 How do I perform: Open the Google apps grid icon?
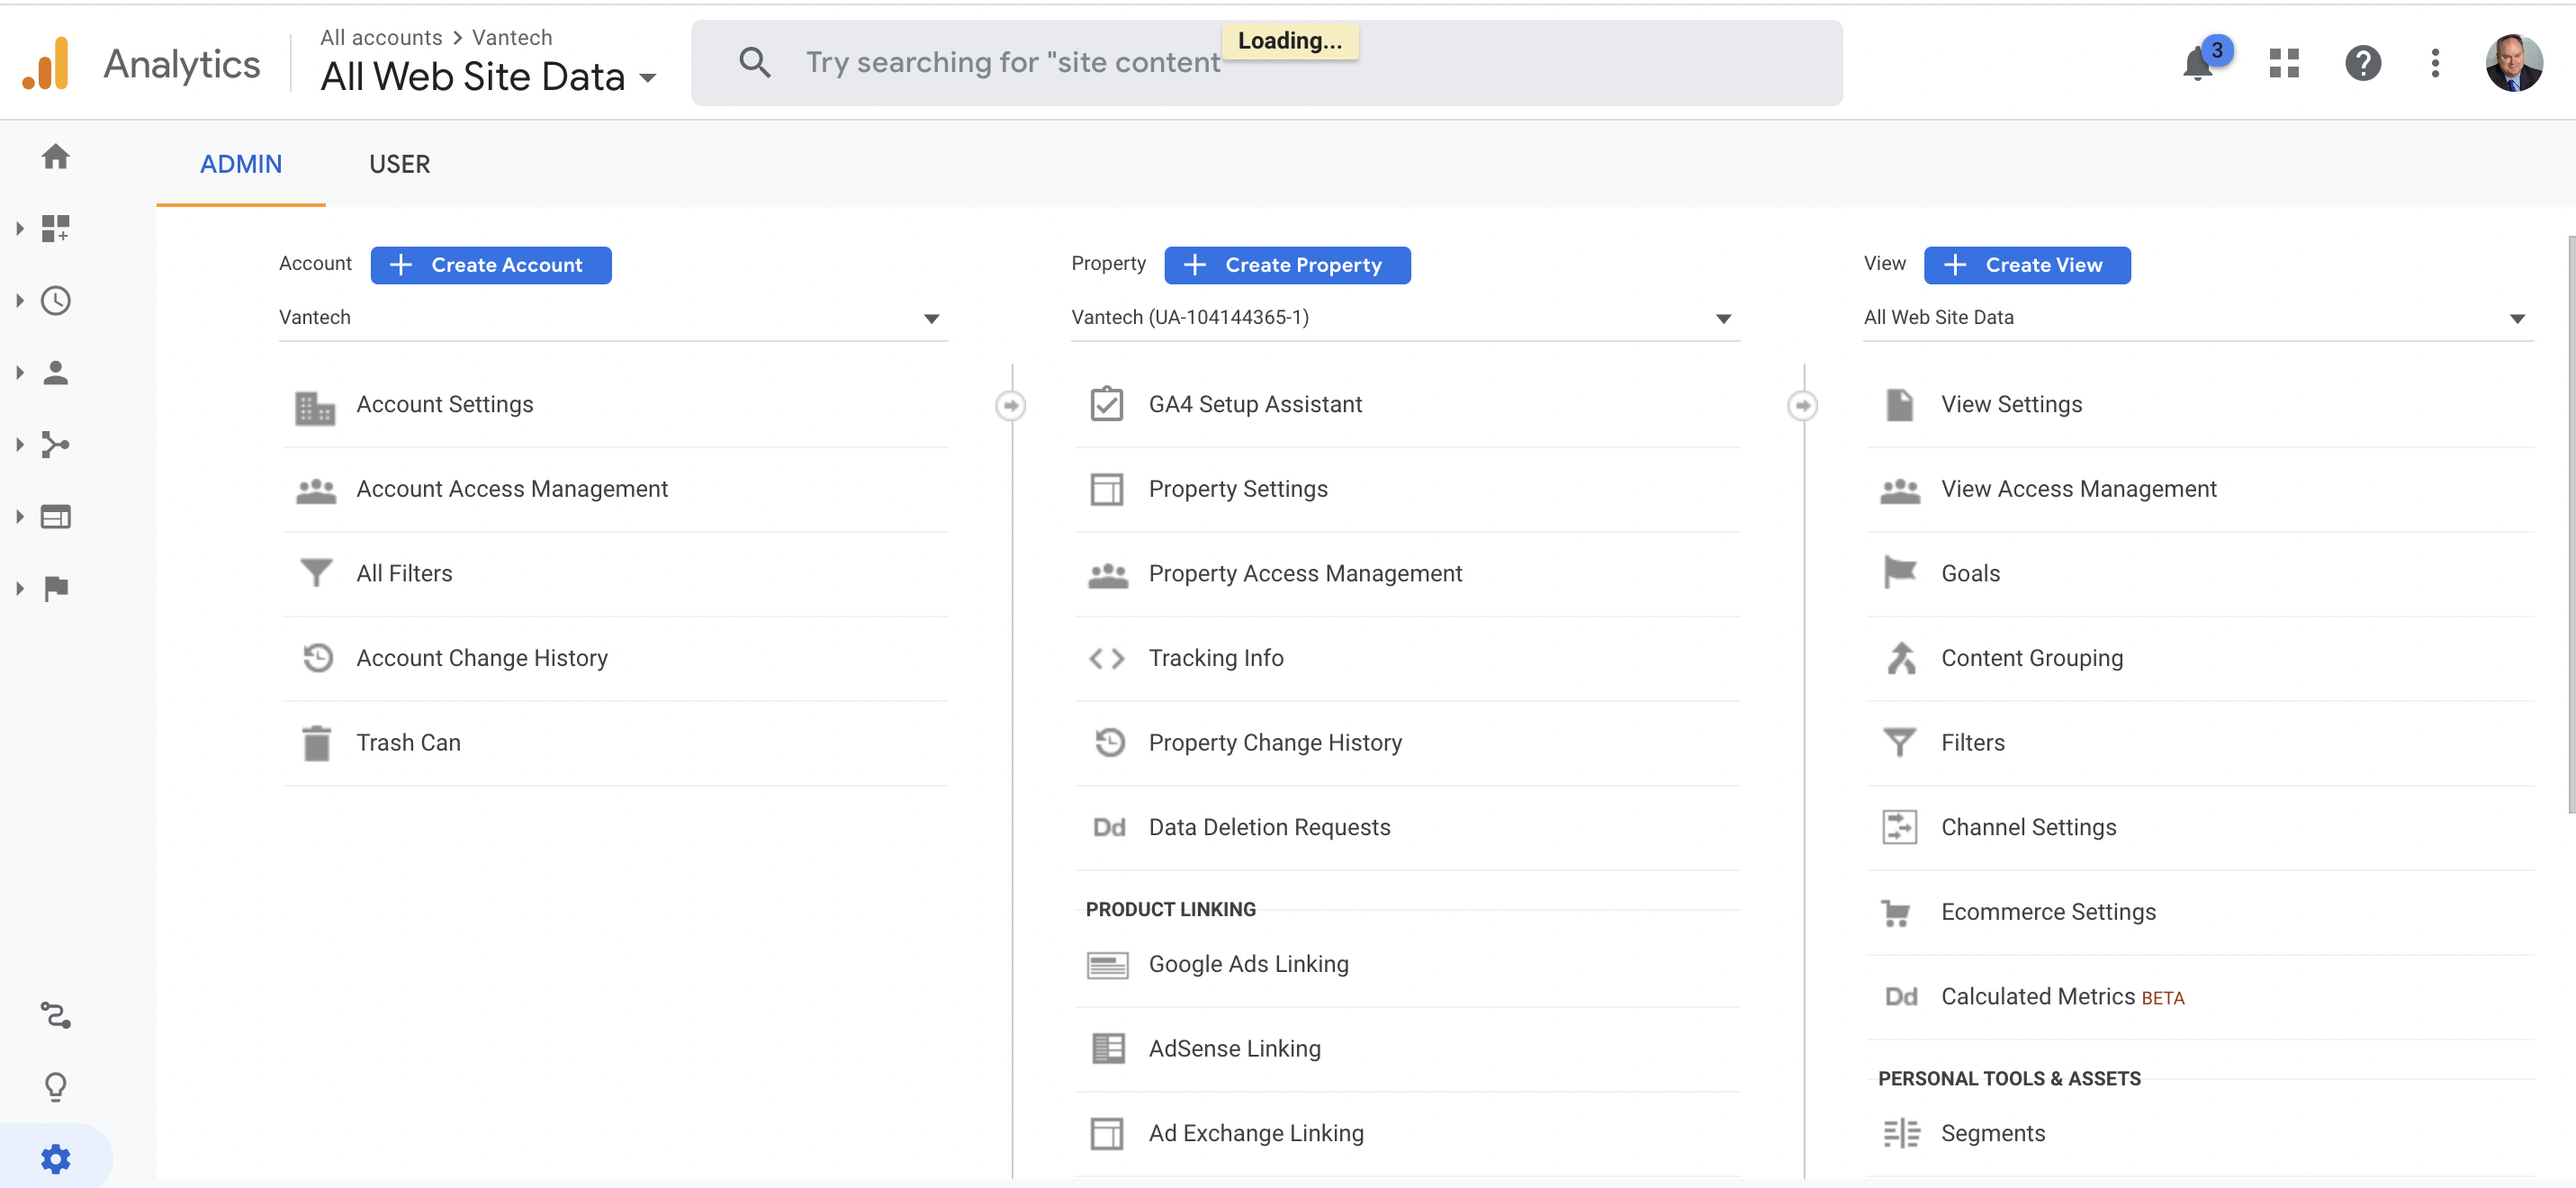[x=2284, y=63]
